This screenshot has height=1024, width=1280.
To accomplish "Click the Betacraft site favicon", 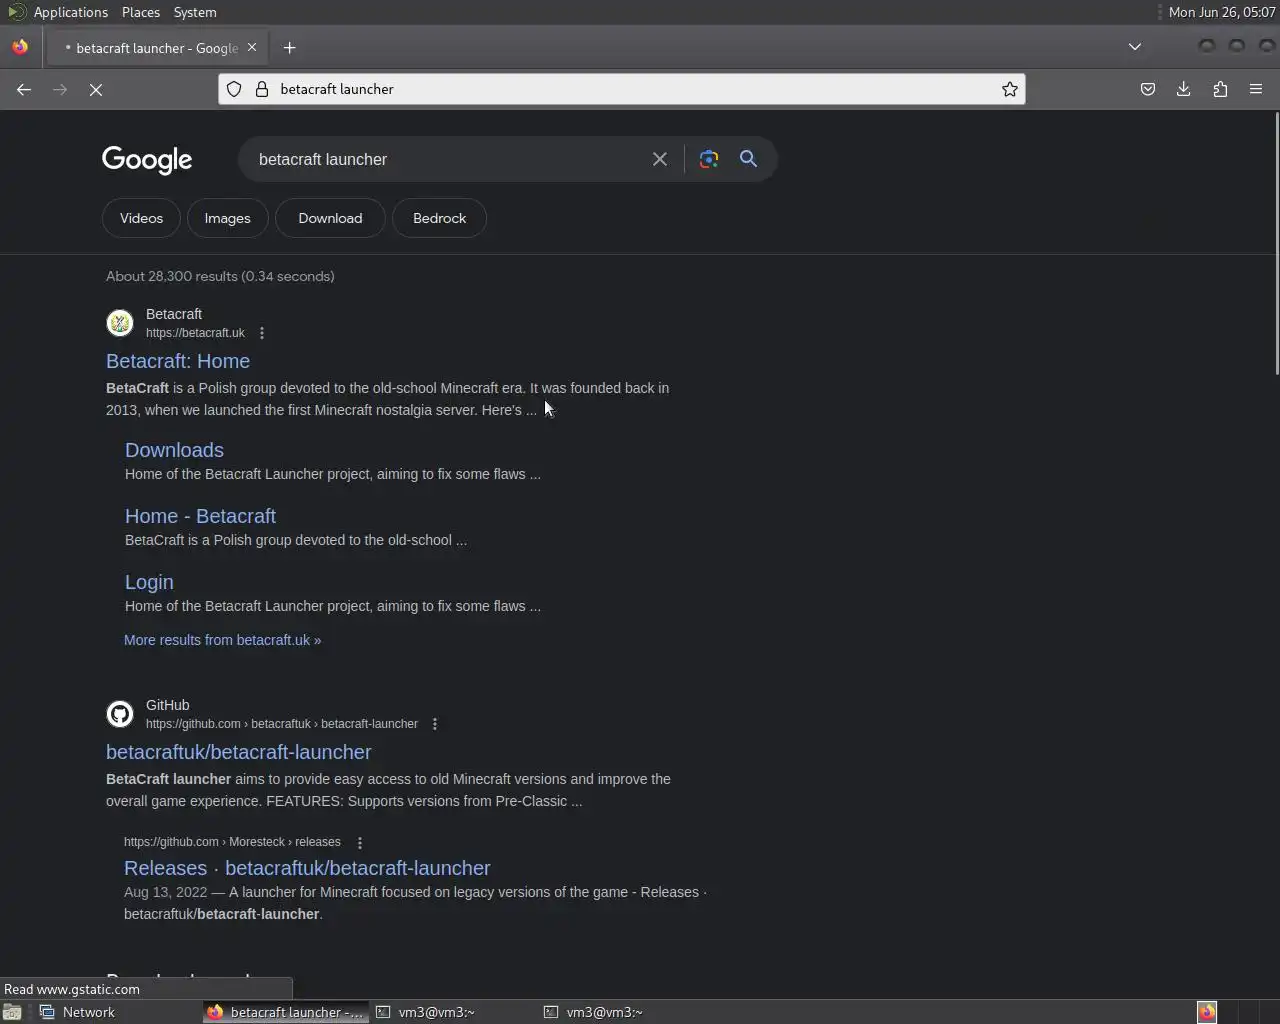I will [120, 323].
